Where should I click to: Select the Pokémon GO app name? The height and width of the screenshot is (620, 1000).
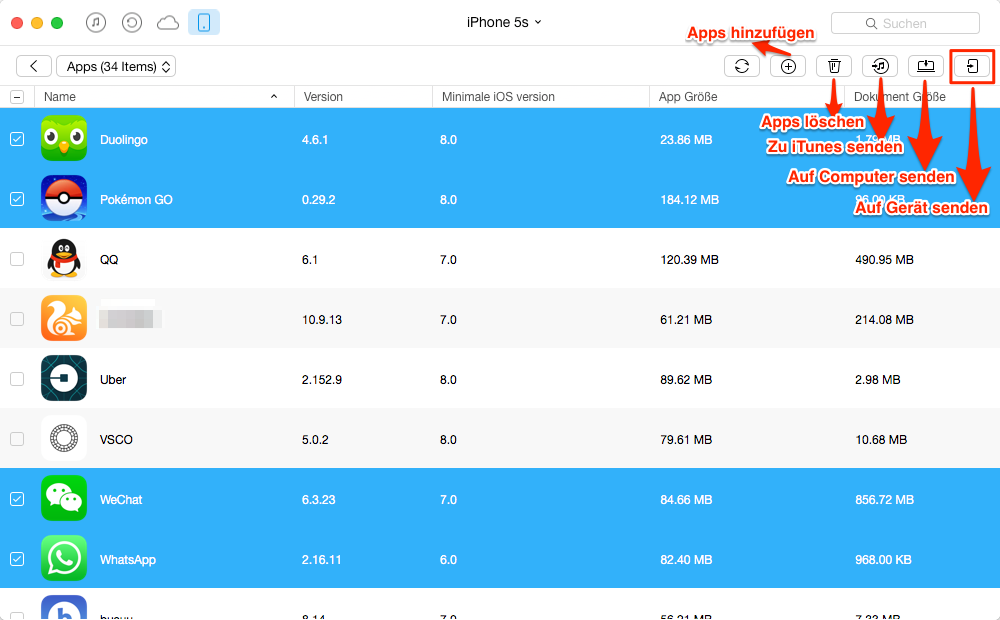coord(136,200)
